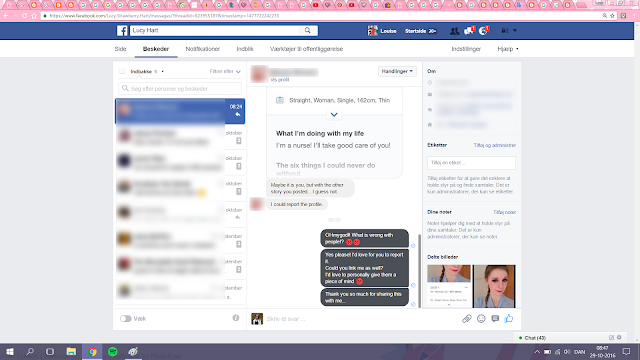640x360 pixels.
Task: Open the friend requests icon
Action: [x=454, y=31]
